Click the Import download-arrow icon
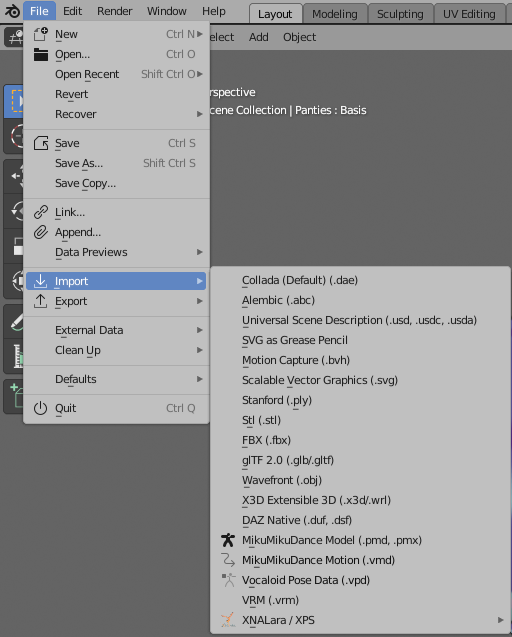 point(41,281)
